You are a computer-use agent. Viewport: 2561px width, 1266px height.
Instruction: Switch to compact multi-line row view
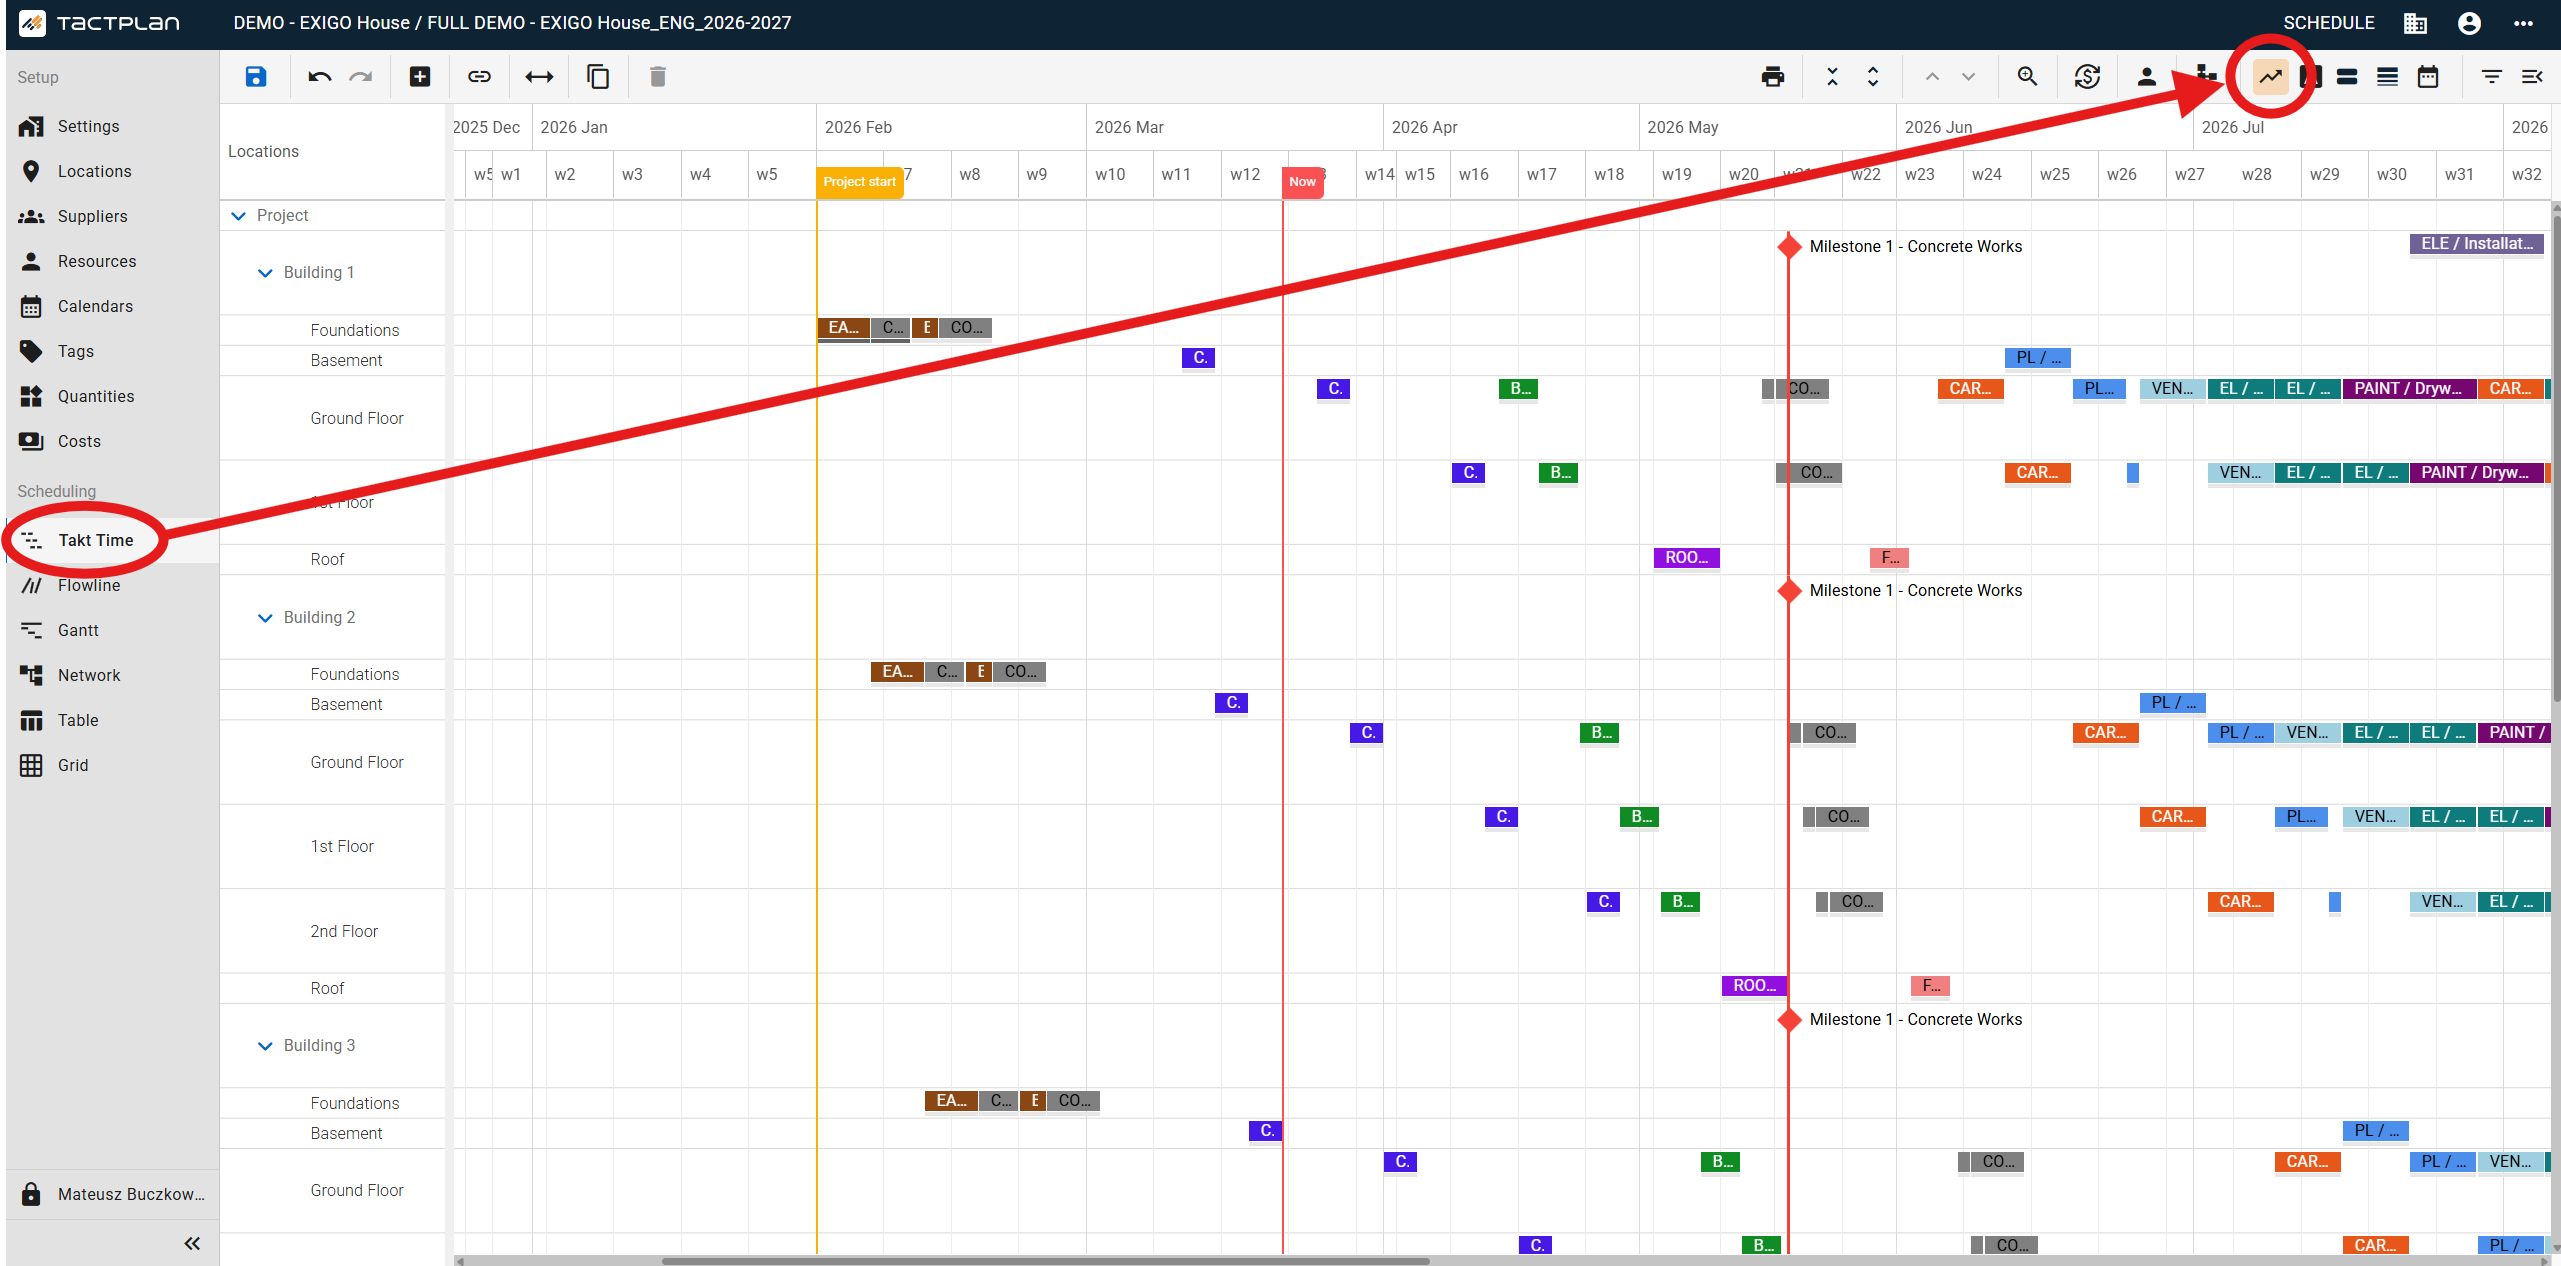tap(2387, 77)
